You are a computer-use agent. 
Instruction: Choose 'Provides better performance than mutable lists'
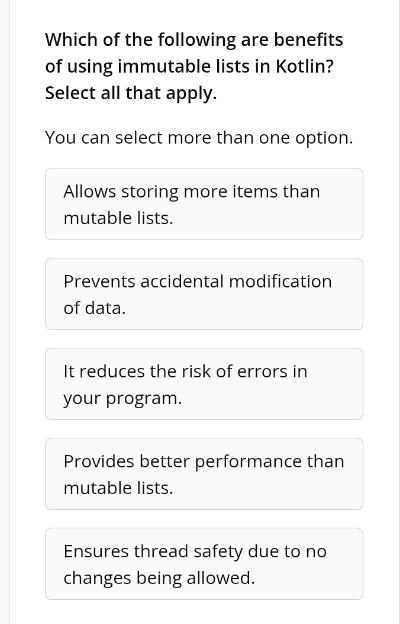coord(204,474)
